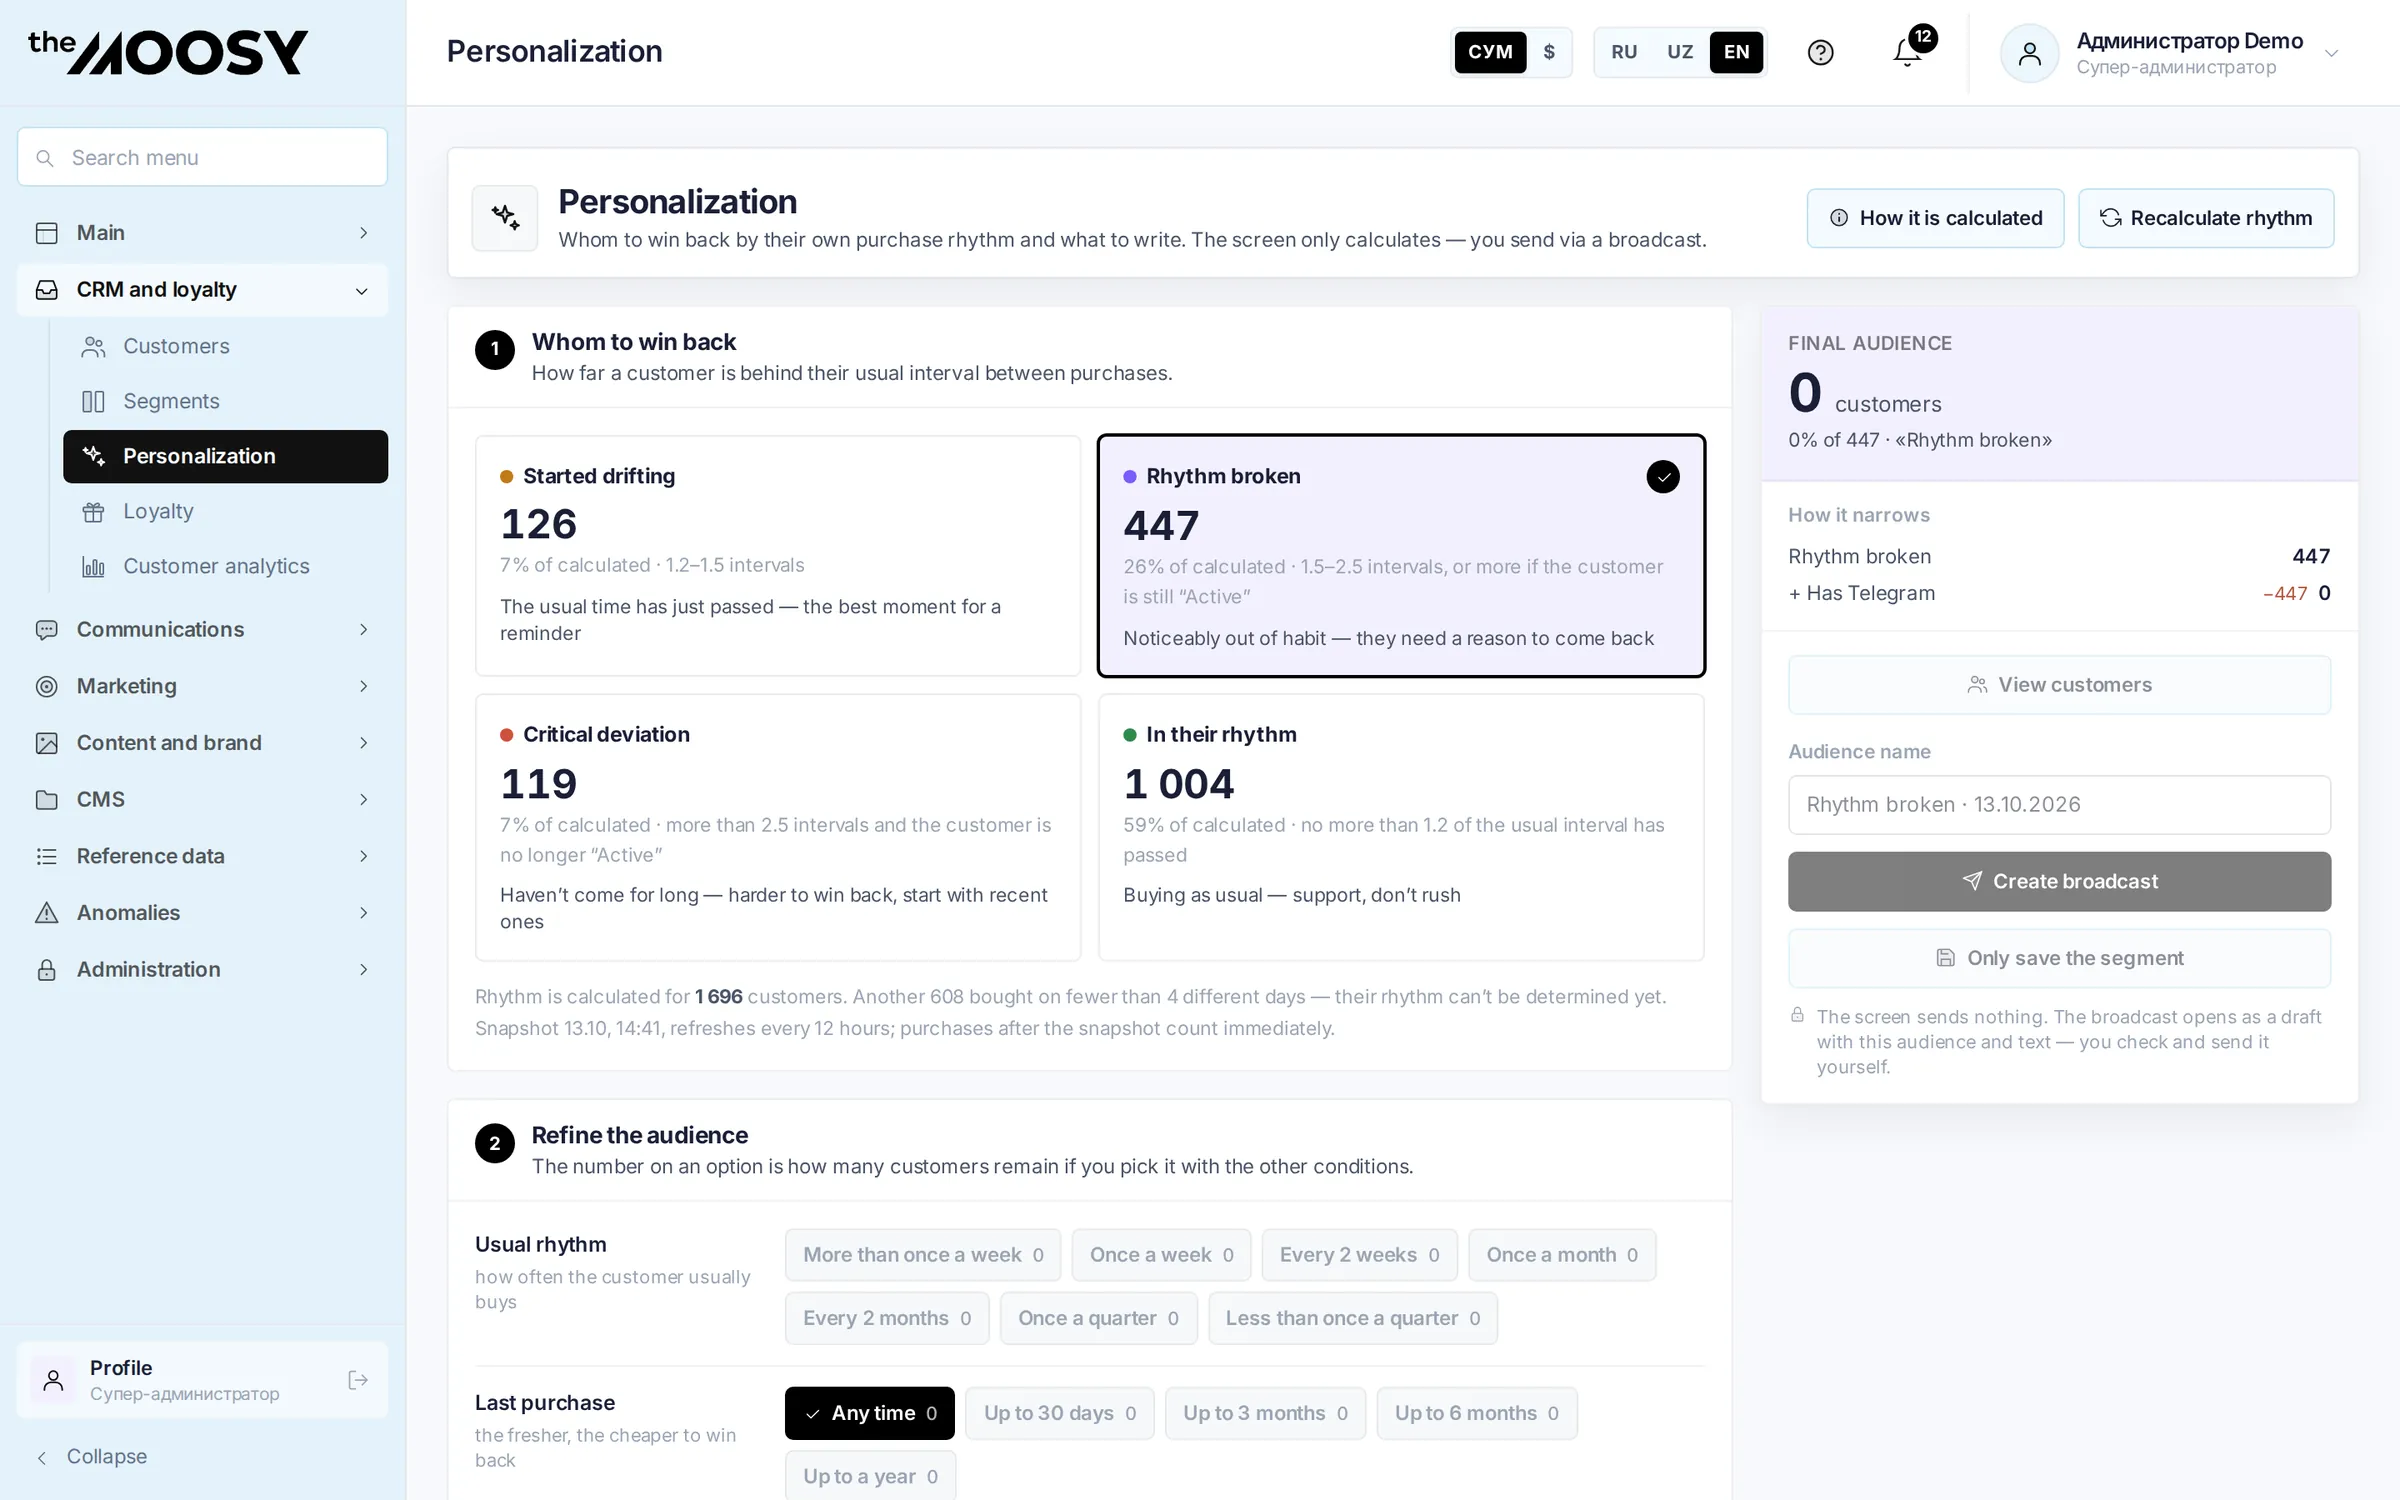Go to Customers in the sidebar

(x=225, y=346)
